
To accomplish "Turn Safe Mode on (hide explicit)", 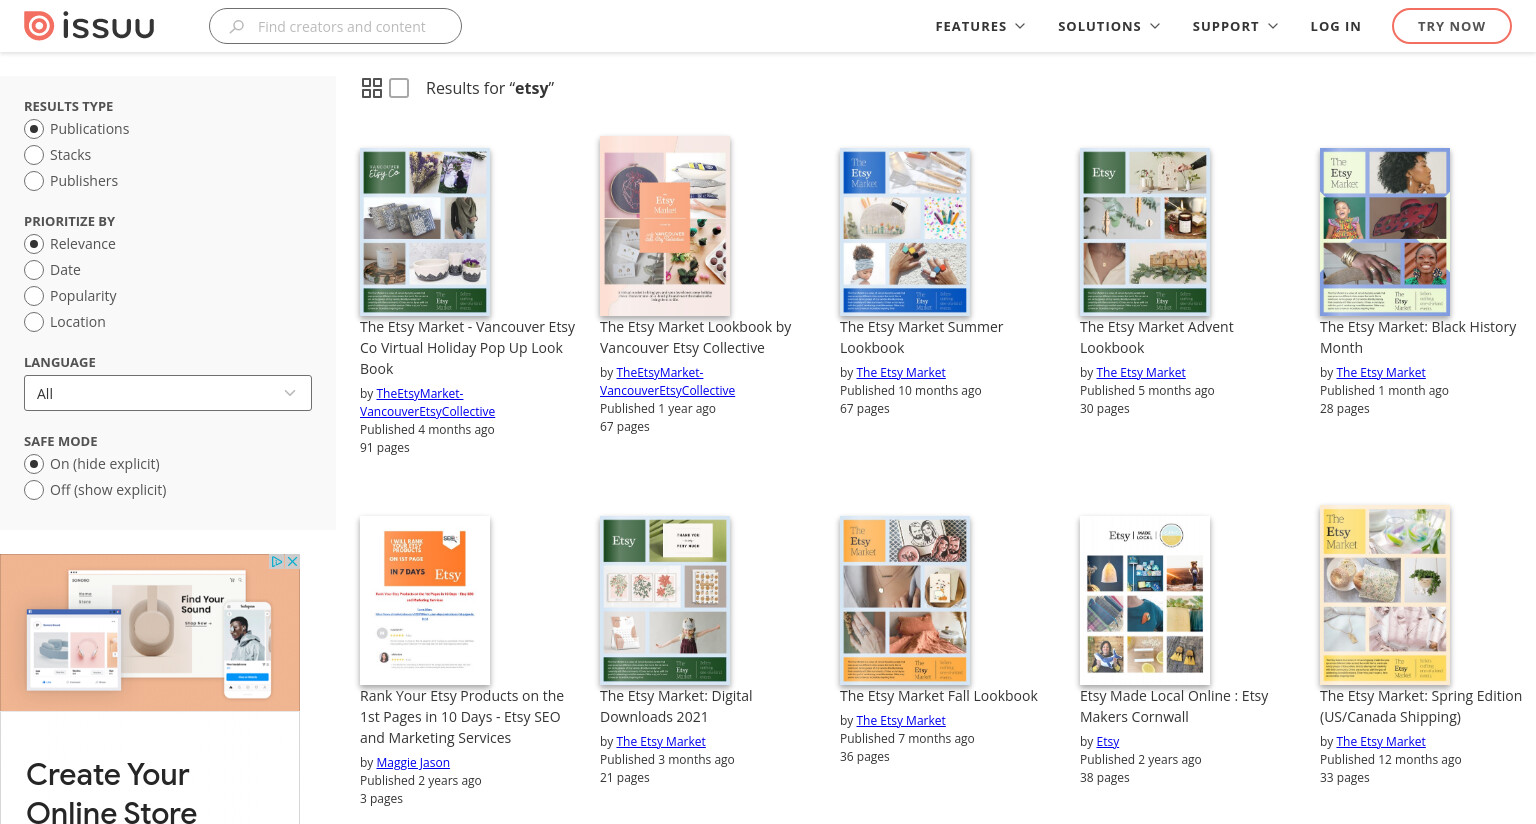I will pos(34,464).
